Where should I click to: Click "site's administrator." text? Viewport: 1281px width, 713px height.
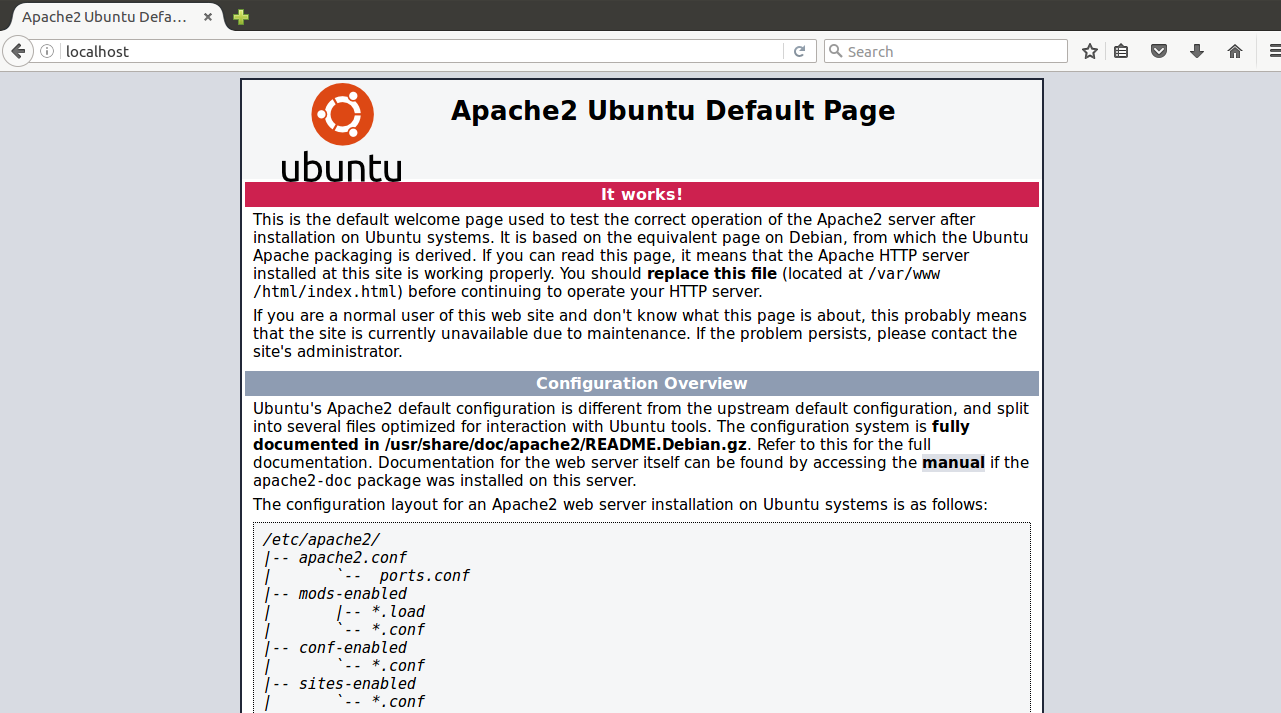(328, 352)
